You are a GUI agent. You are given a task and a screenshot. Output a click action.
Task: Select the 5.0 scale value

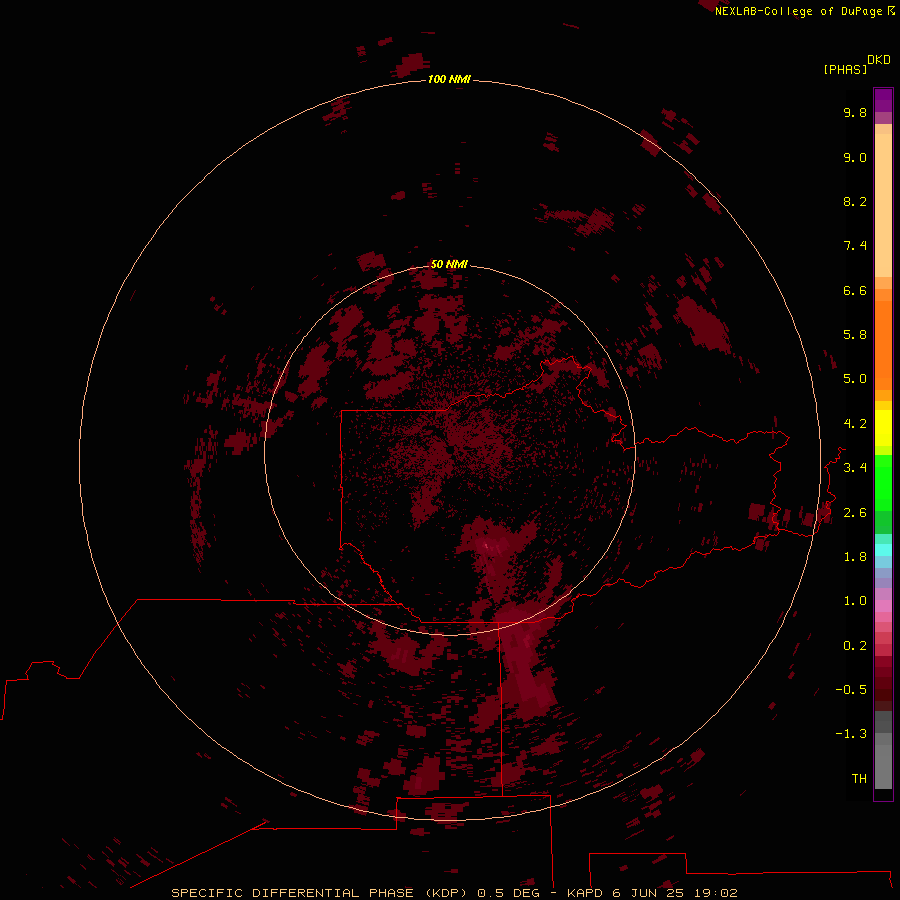pyautogui.click(x=855, y=379)
